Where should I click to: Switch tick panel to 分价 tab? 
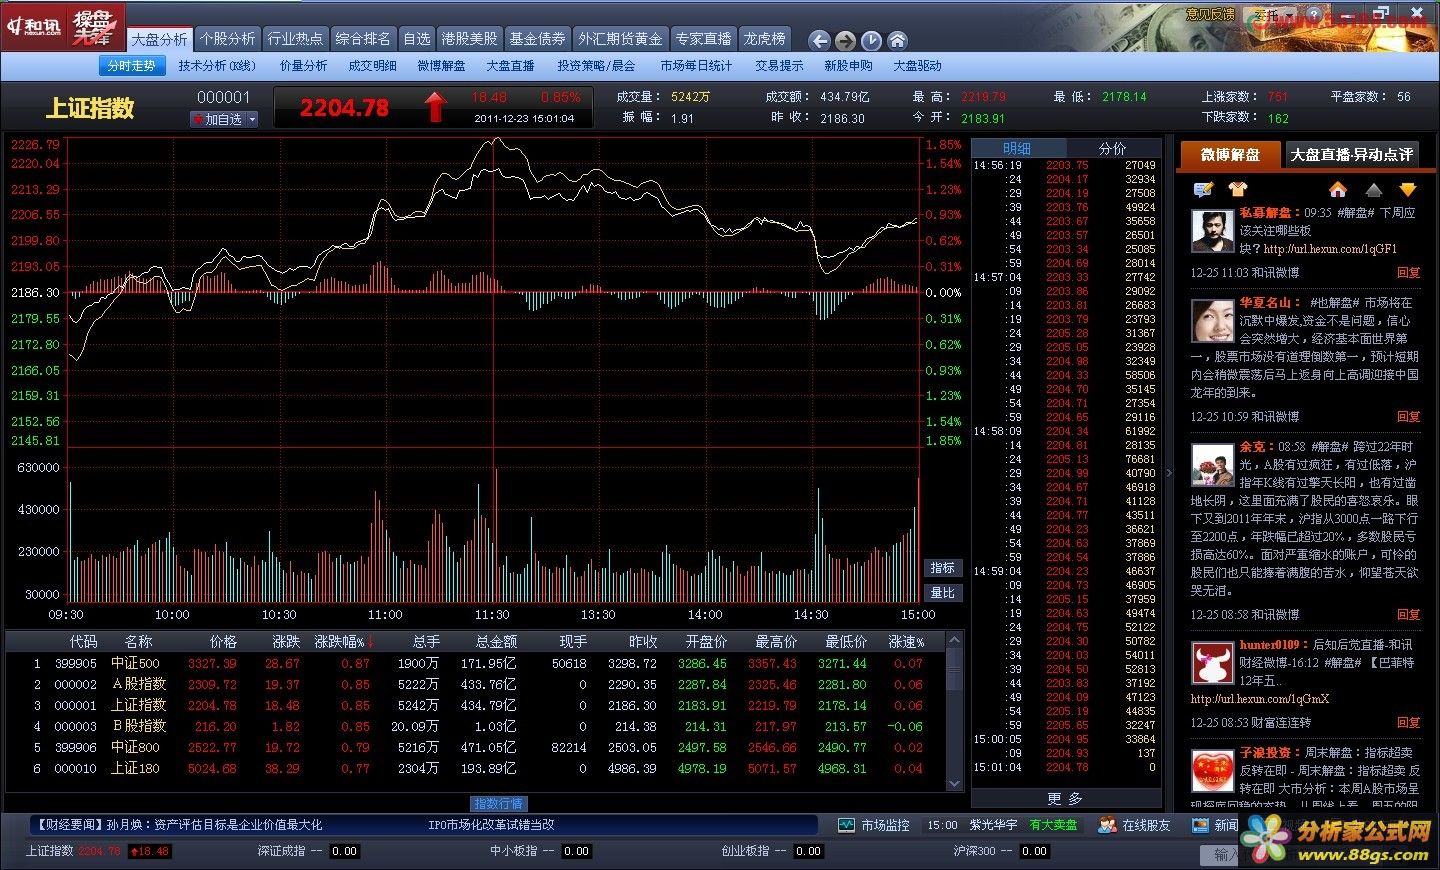tap(1112, 148)
